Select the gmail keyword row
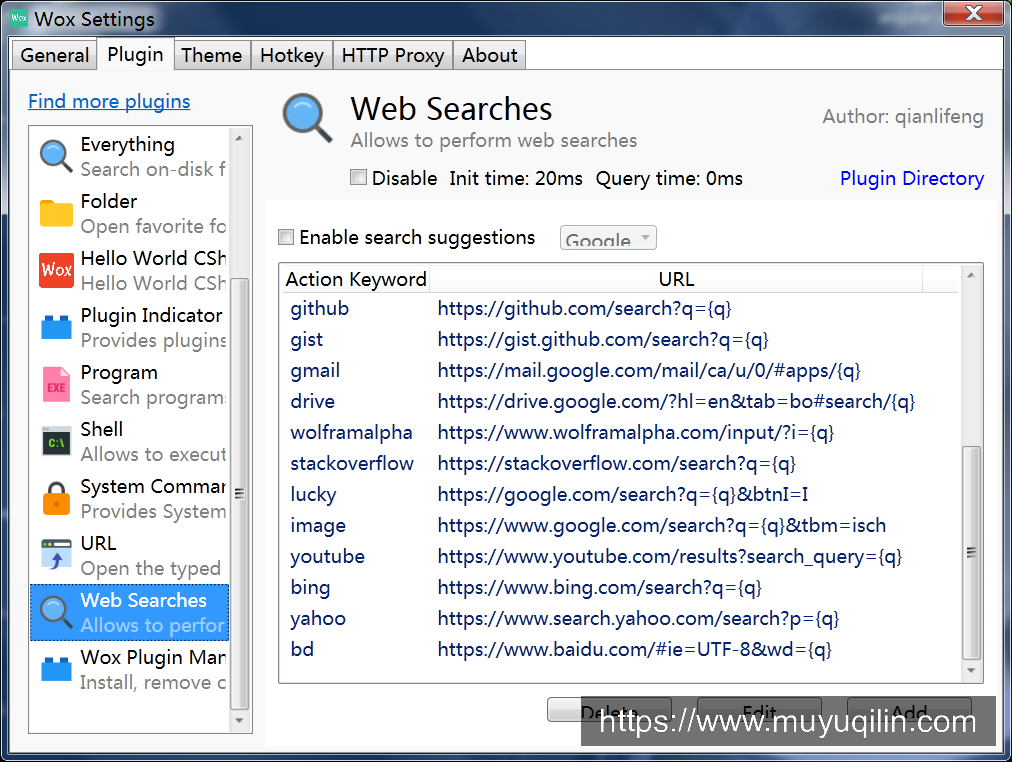The image size is (1012, 762). [x=620, y=370]
